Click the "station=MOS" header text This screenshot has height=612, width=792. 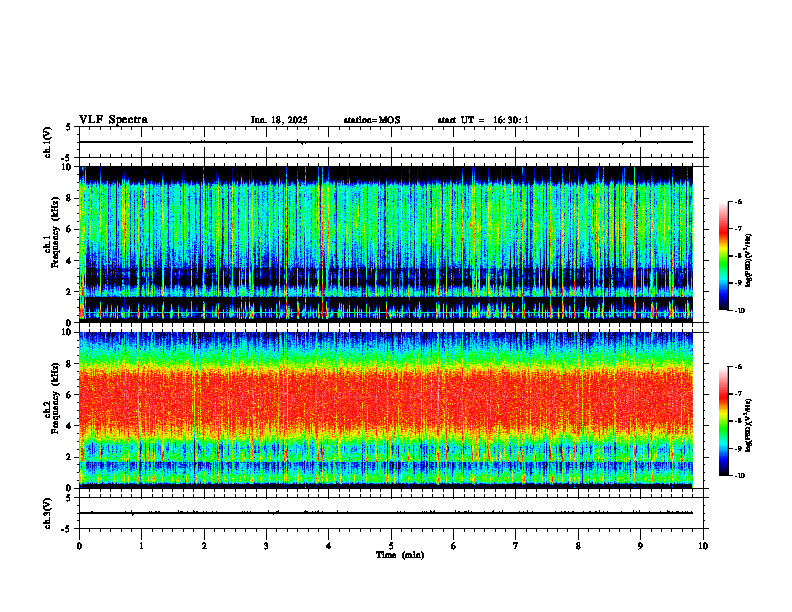(x=372, y=120)
